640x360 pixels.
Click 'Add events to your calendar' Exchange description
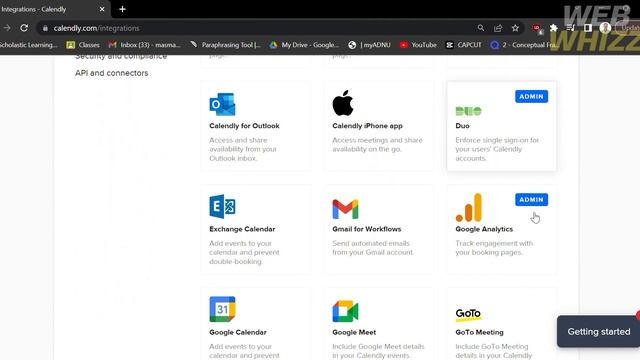click(x=244, y=252)
